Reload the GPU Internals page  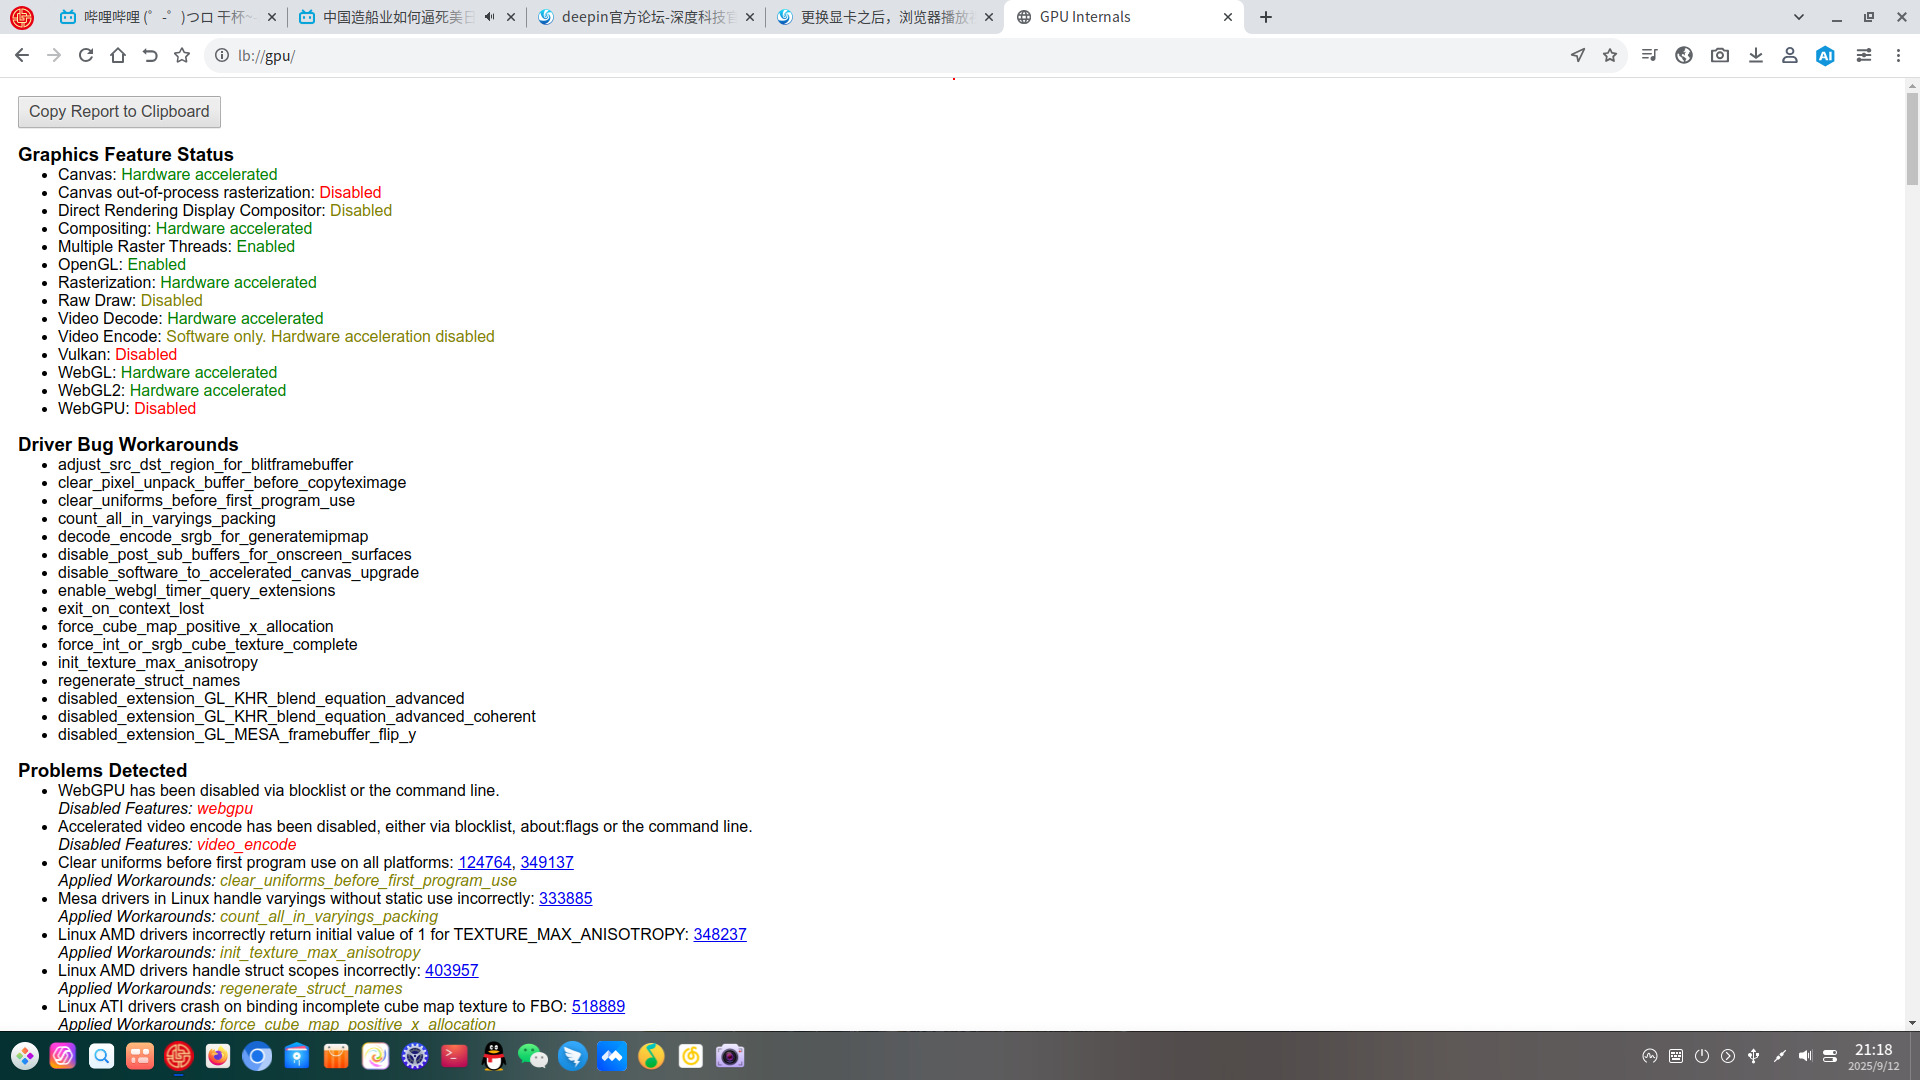(86, 56)
